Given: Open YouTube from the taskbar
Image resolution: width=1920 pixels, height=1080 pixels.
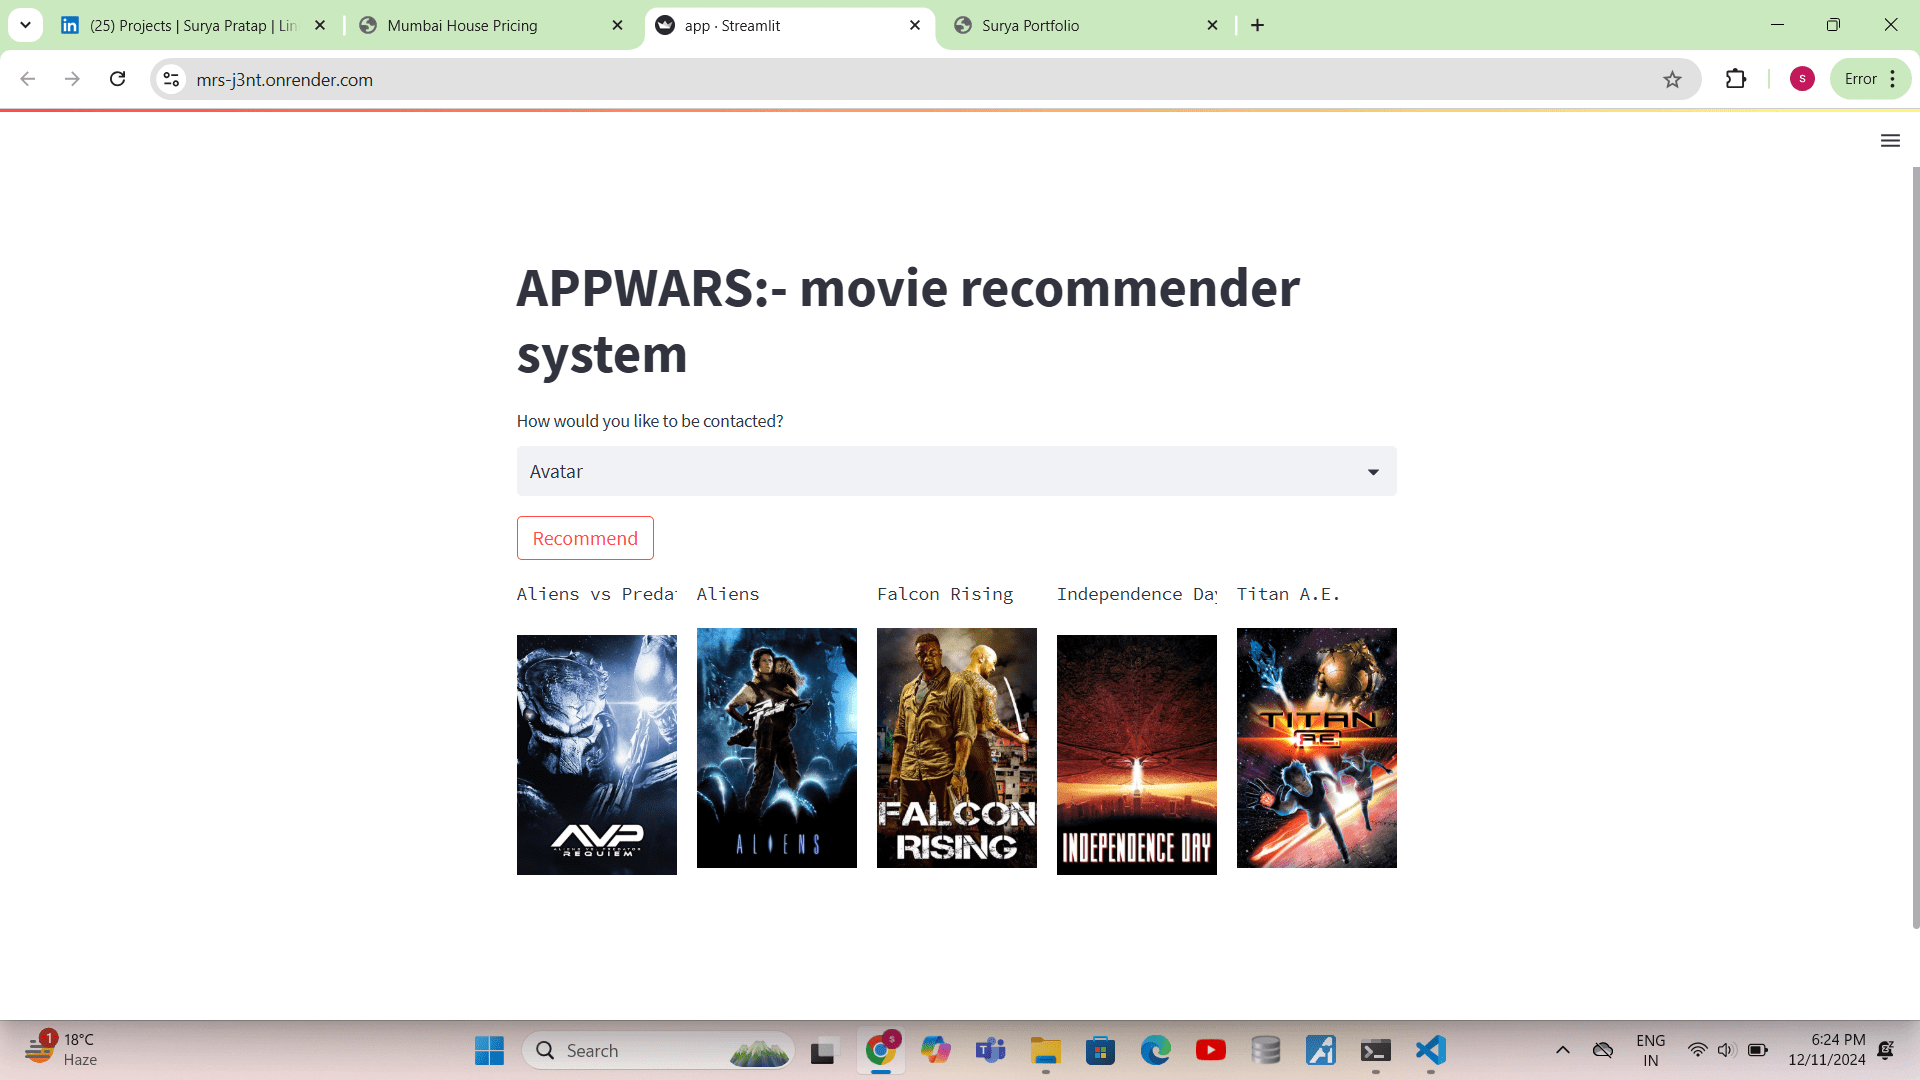Looking at the screenshot, I should 1210,1050.
